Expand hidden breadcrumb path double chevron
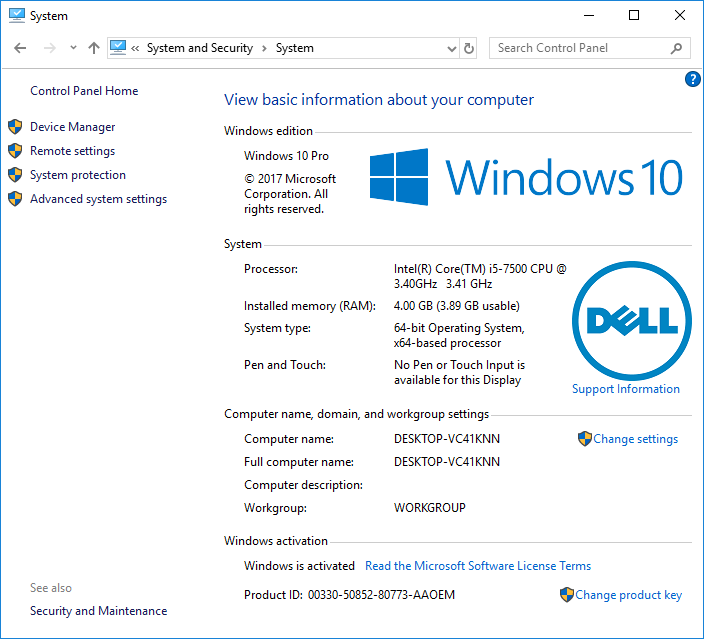Viewport: 704px width, 639px height. coord(135,48)
